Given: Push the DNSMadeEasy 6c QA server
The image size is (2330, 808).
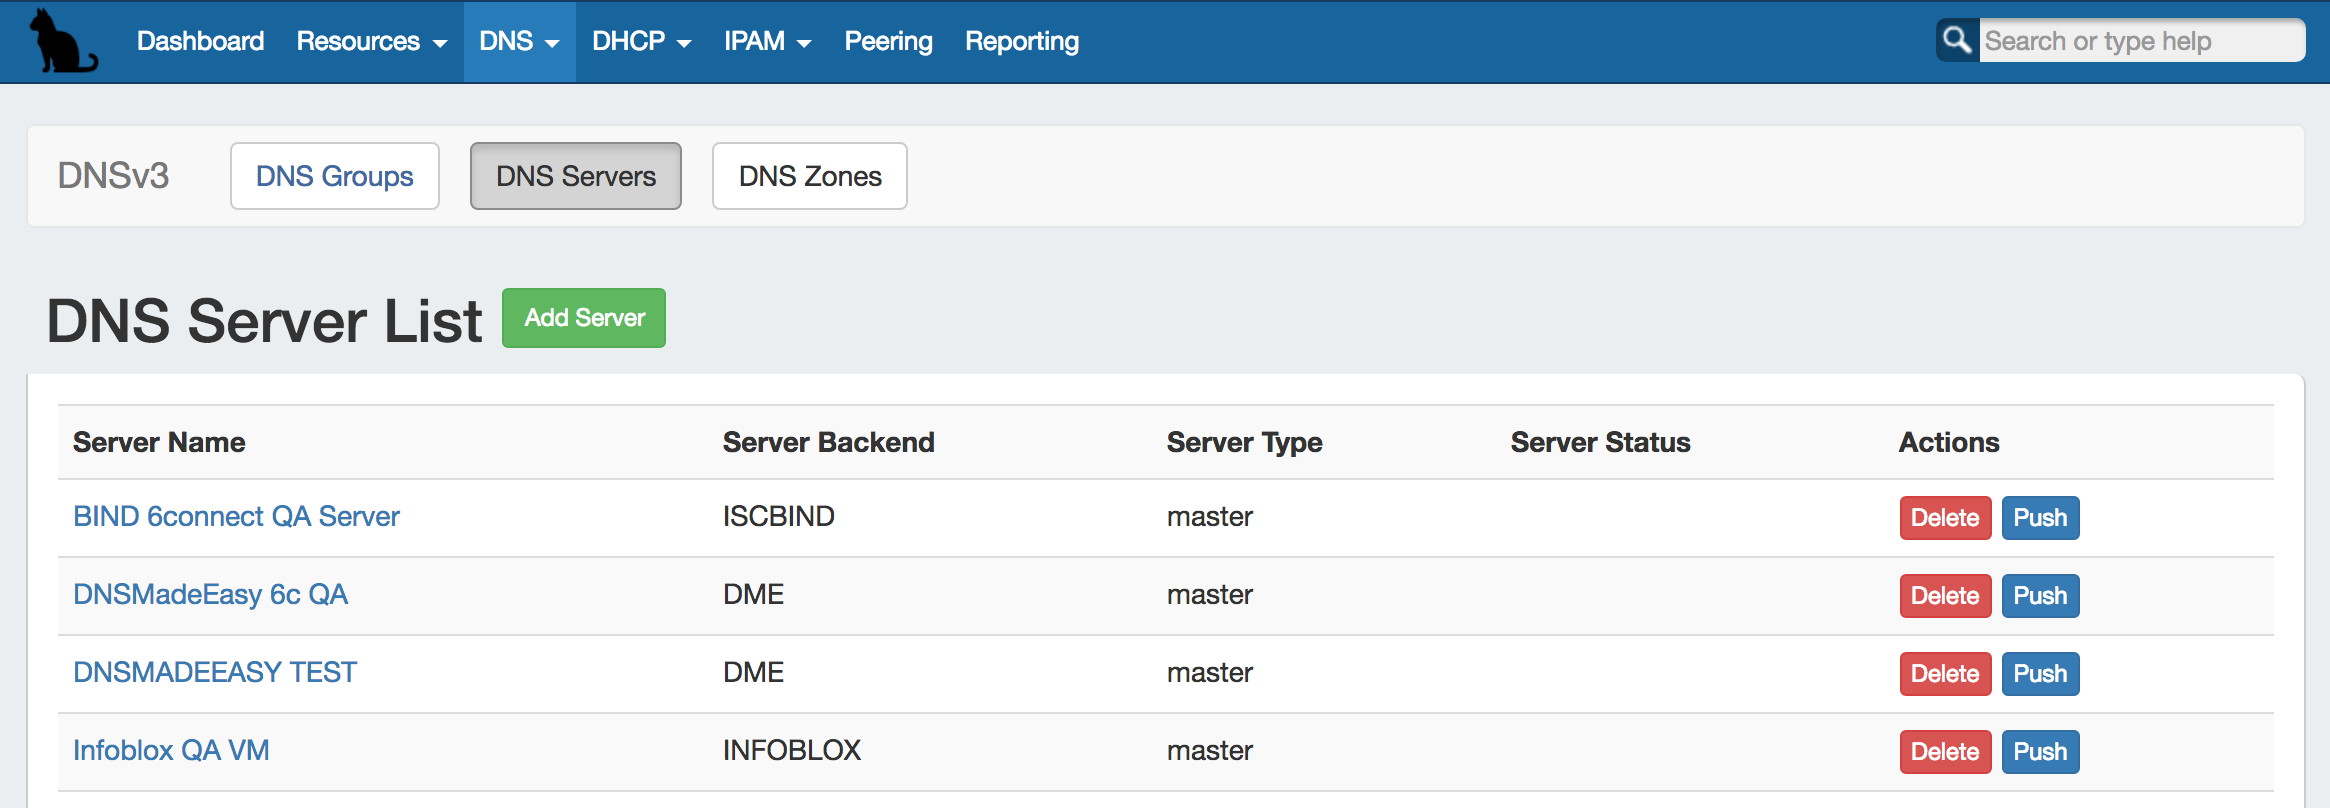Looking at the screenshot, I should click(x=2039, y=596).
